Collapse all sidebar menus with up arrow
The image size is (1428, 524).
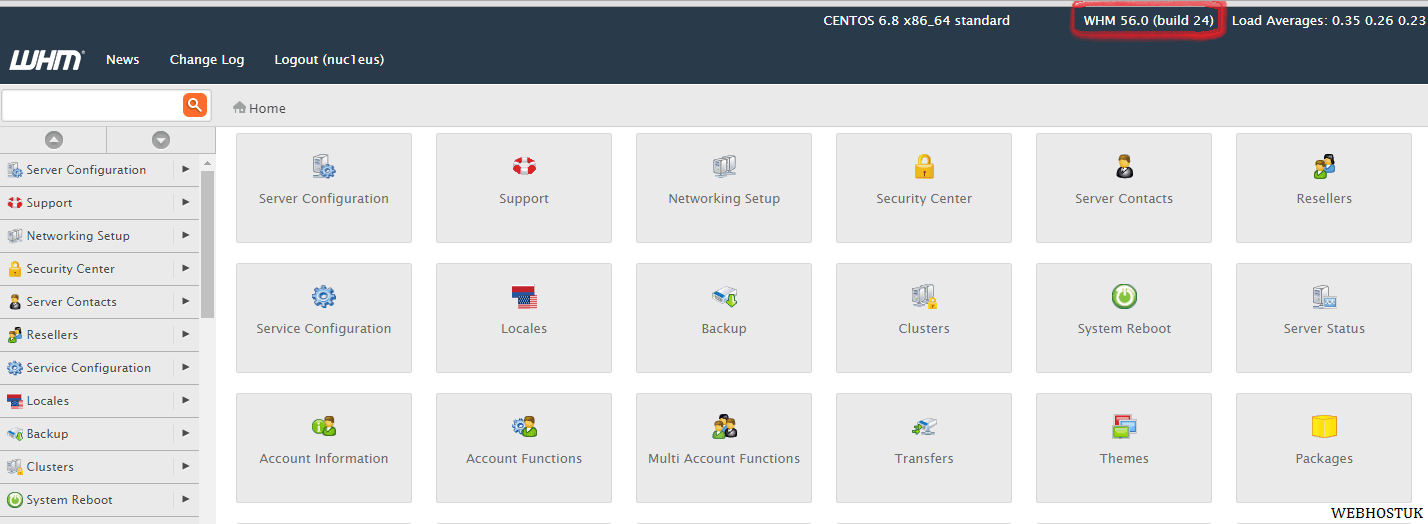point(54,140)
